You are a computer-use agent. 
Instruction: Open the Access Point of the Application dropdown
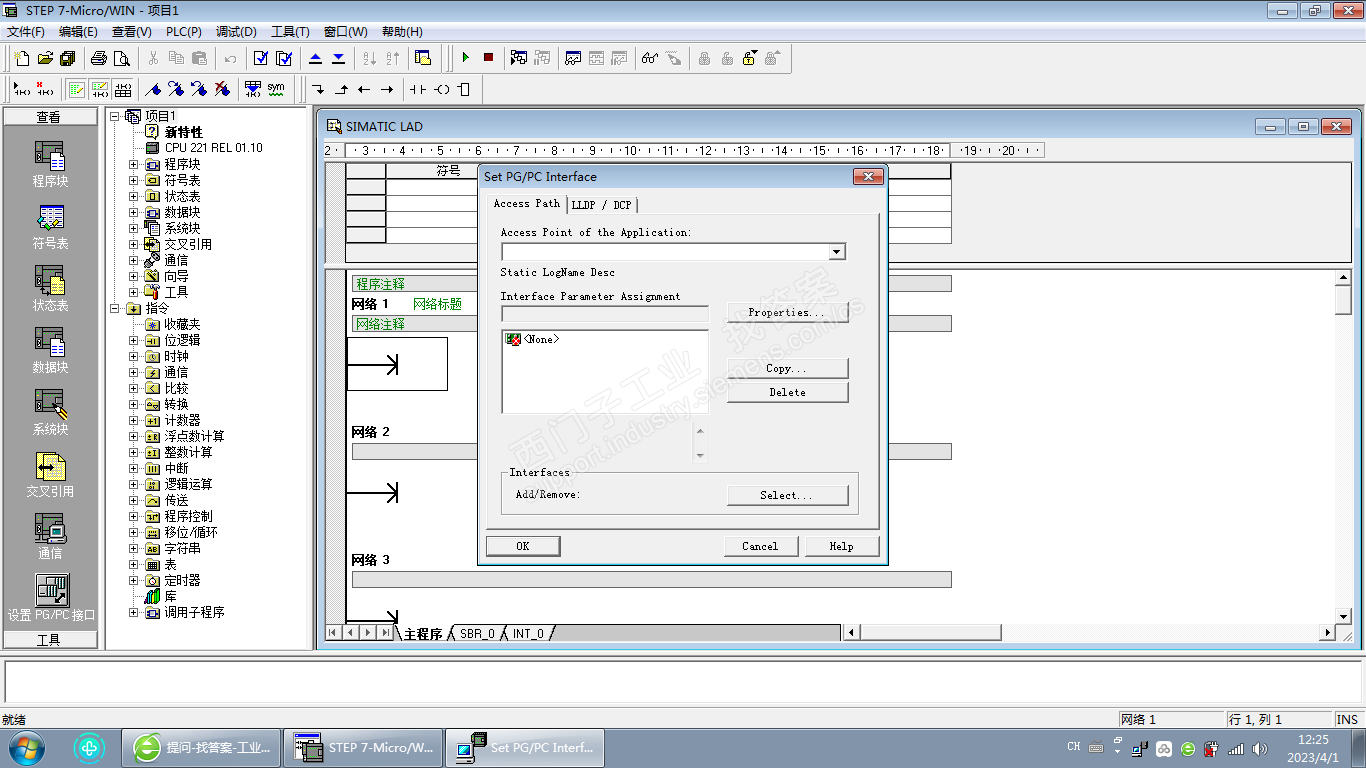coord(837,252)
